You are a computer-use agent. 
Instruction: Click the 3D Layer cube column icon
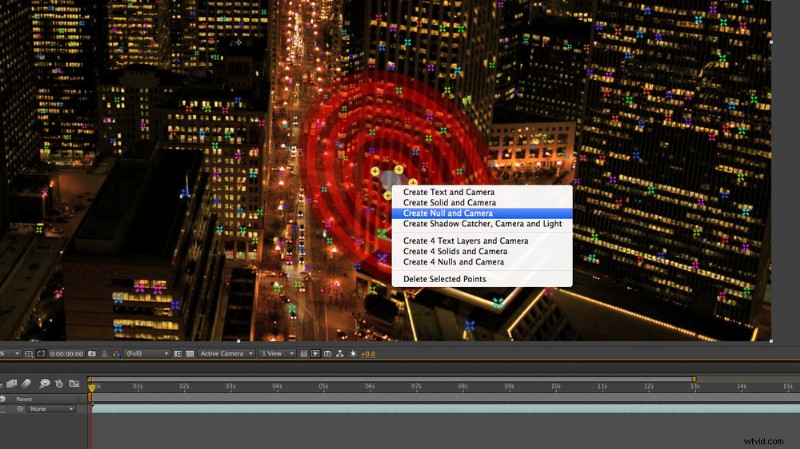tap(3, 399)
